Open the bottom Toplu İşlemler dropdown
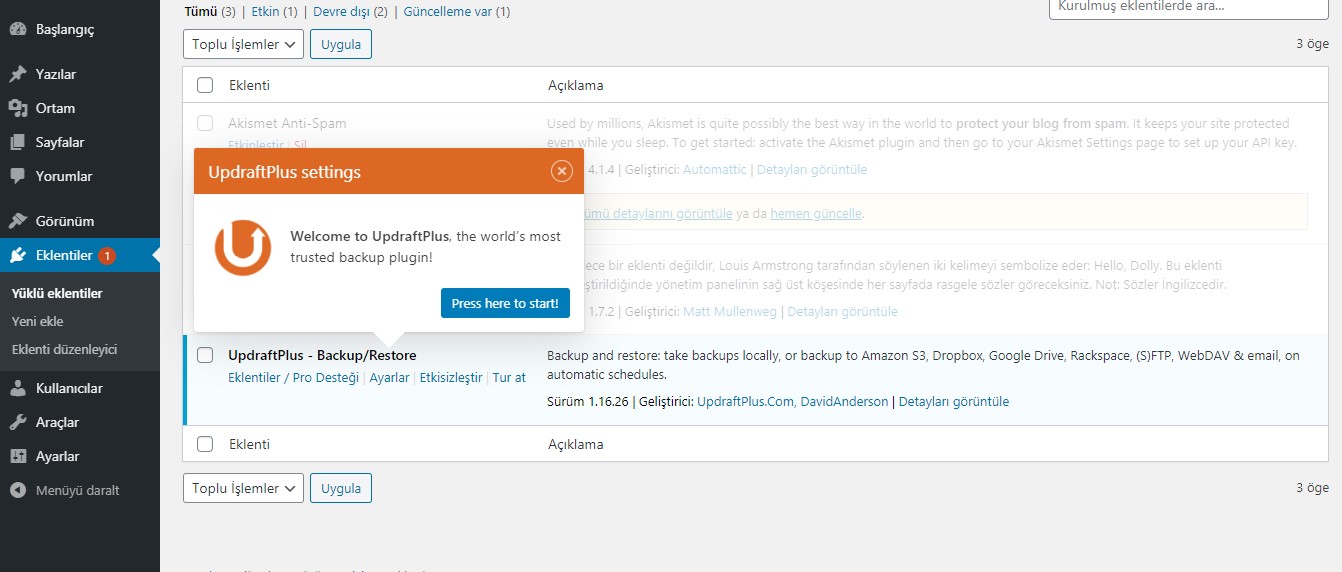Viewport: 1342px width, 572px height. pos(243,488)
